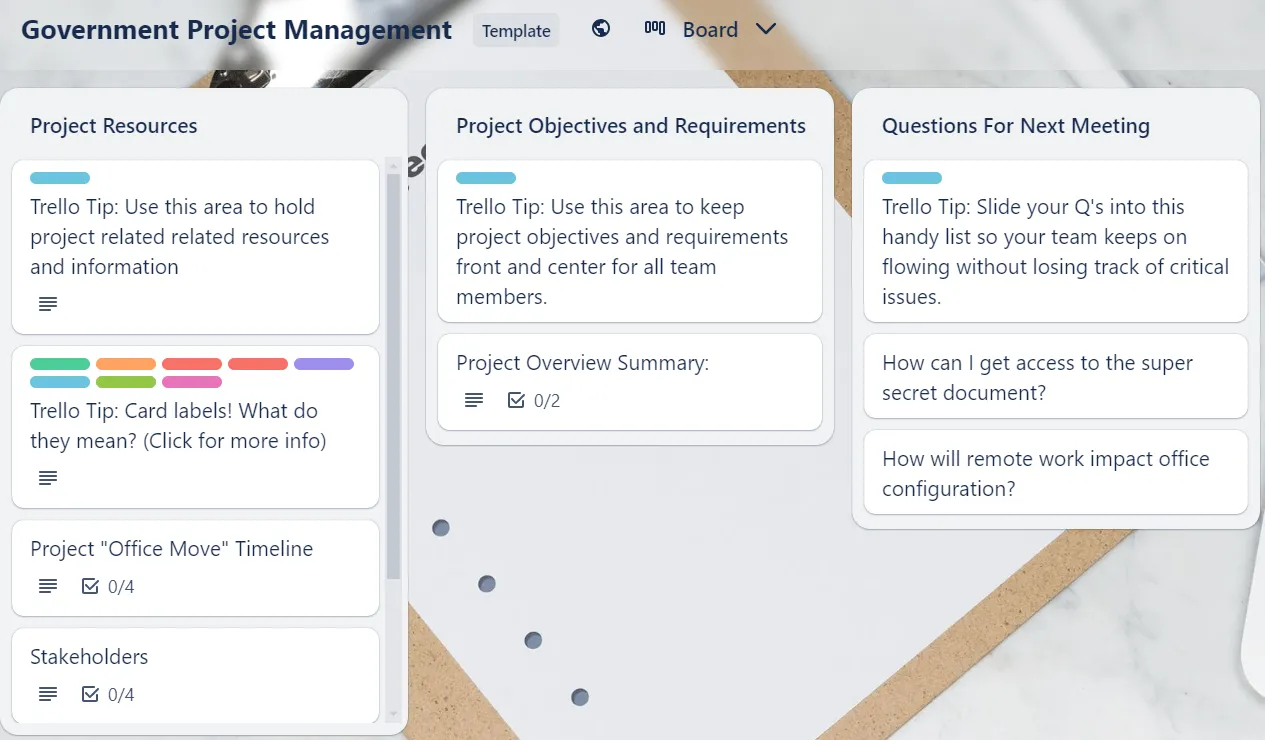Click lime green label on Card labels card
The width and height of the screenshot is (1265, 740).
coord(126,382)
